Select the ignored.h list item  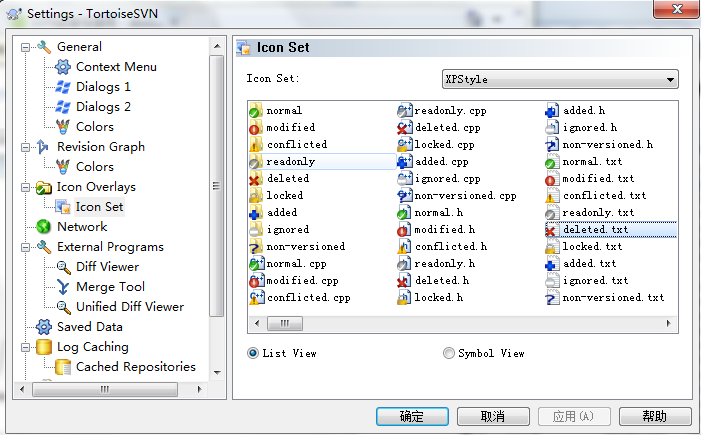(x=581, y=127)
